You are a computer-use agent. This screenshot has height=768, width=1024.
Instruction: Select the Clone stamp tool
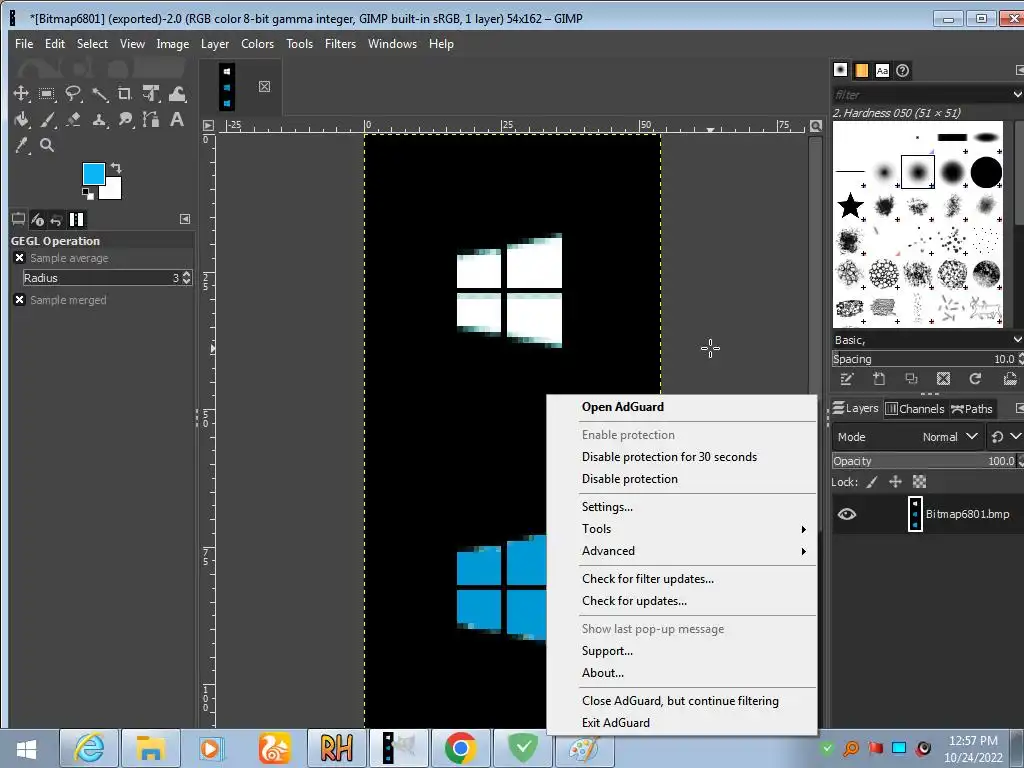click(x=99, y=120)
